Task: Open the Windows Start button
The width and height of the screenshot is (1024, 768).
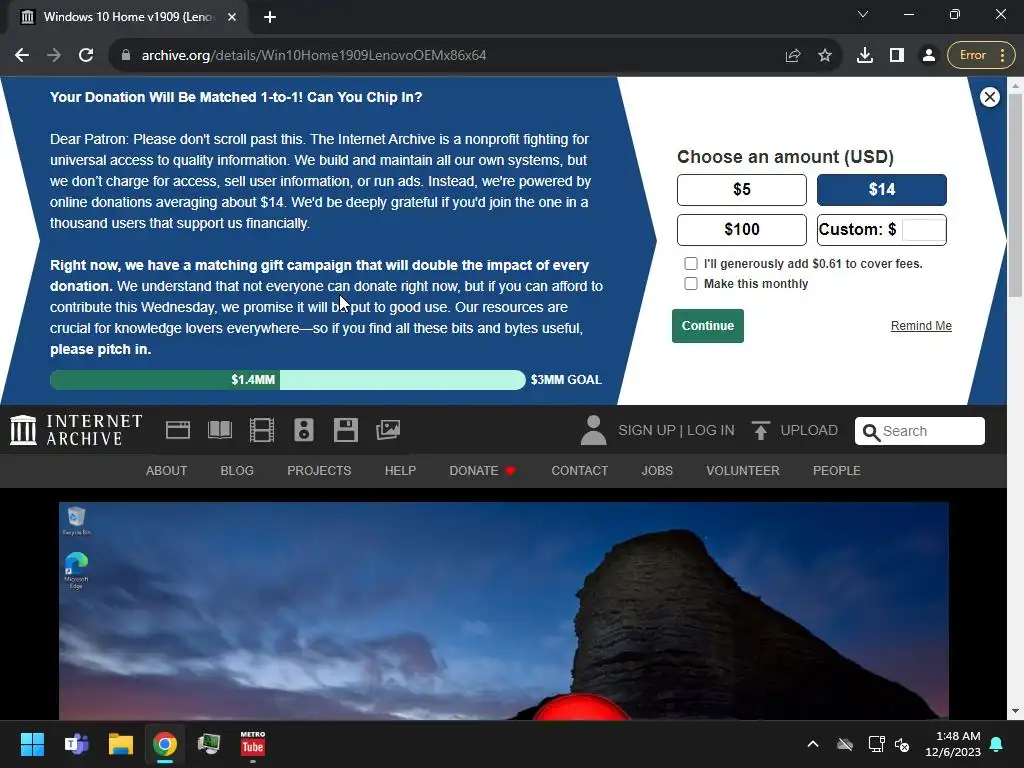Action: pyautogui.click(x=32, y=744)
